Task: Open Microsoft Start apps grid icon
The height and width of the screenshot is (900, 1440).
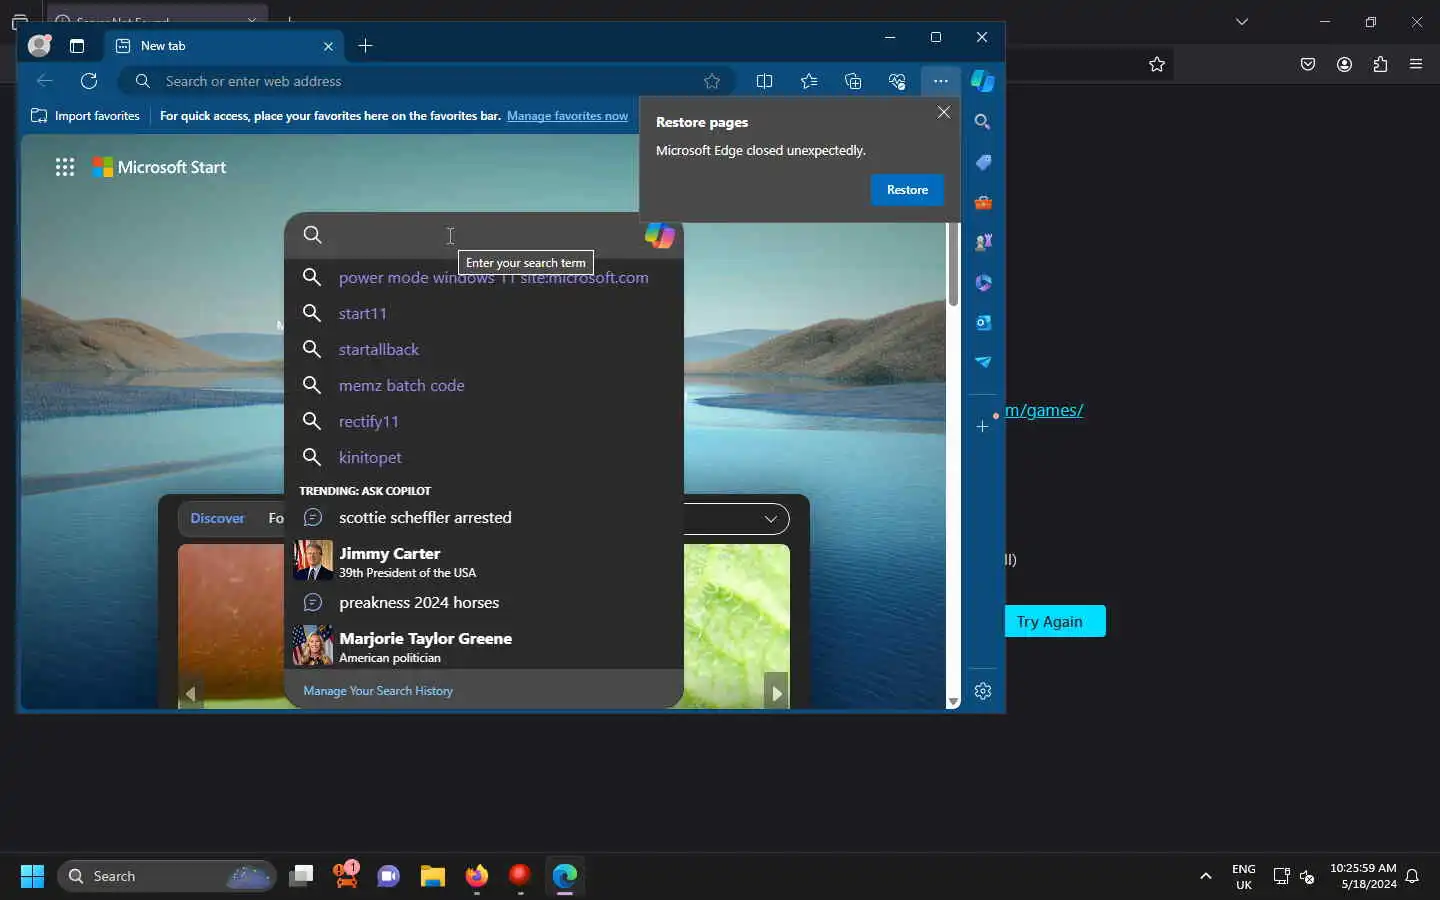Action: click(x=65, y=167)
